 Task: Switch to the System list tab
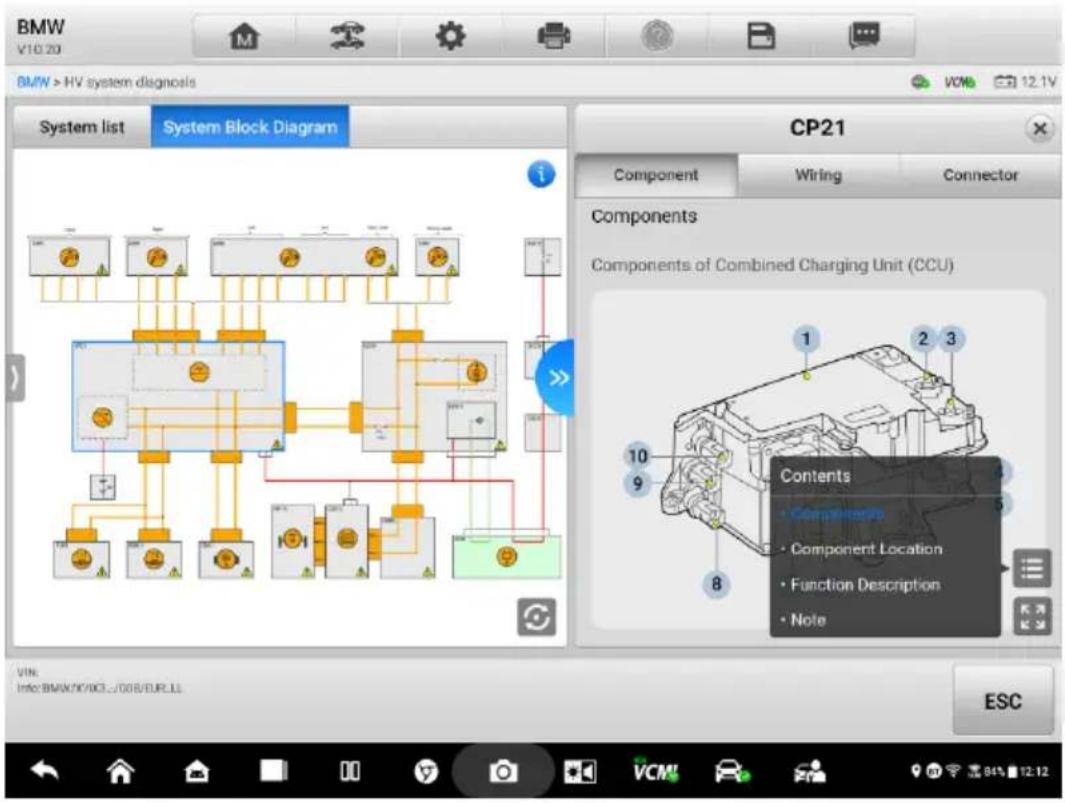click(82, 127)
